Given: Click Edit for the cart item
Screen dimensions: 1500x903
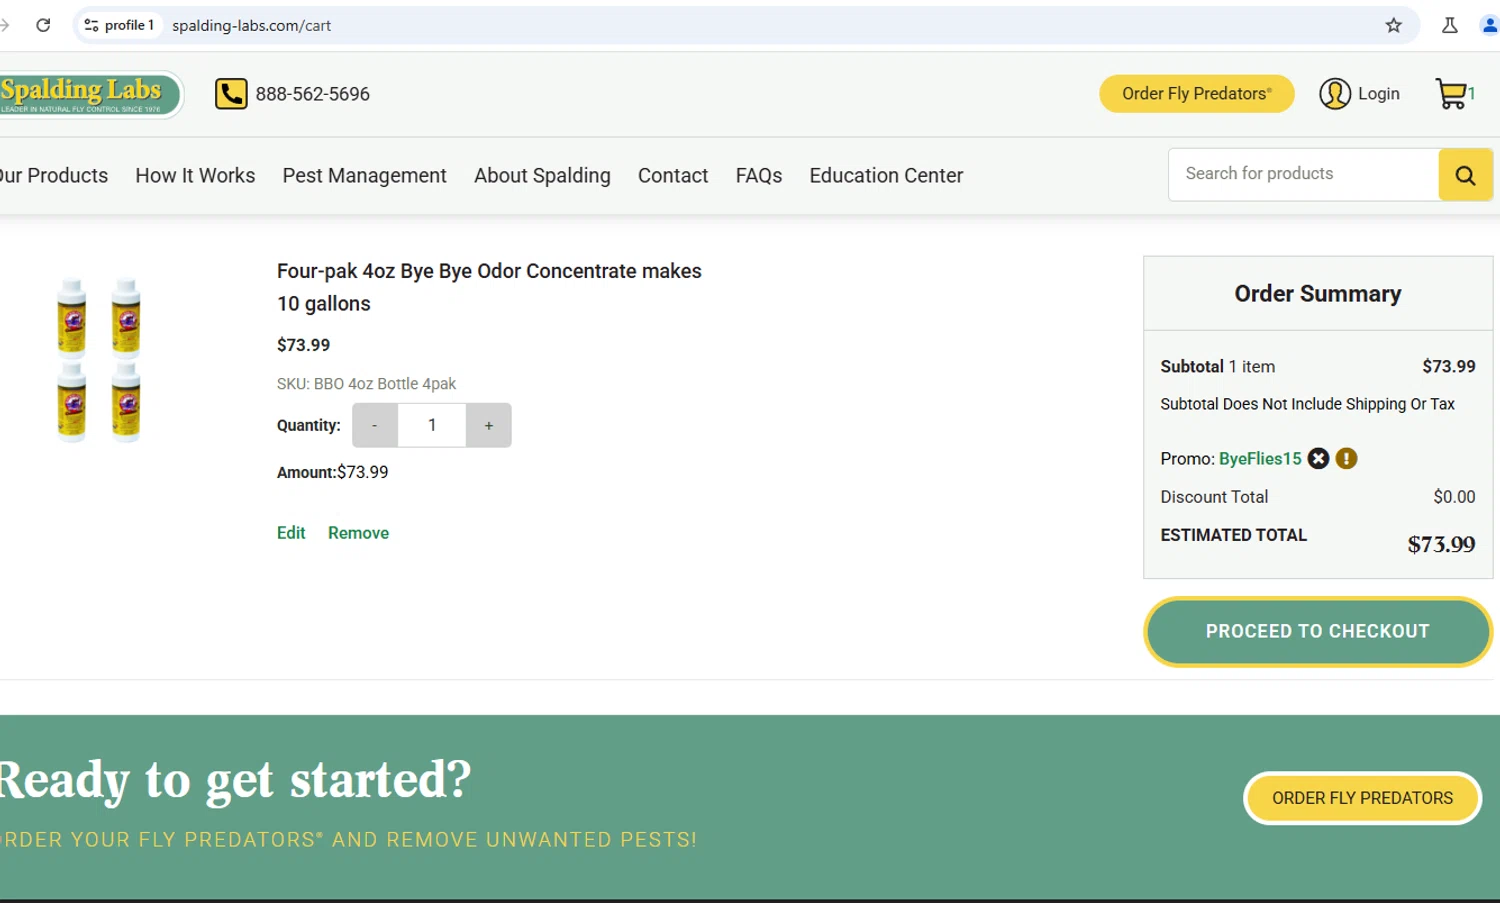Looking at the screenshot, I should [x=291, y=533].
